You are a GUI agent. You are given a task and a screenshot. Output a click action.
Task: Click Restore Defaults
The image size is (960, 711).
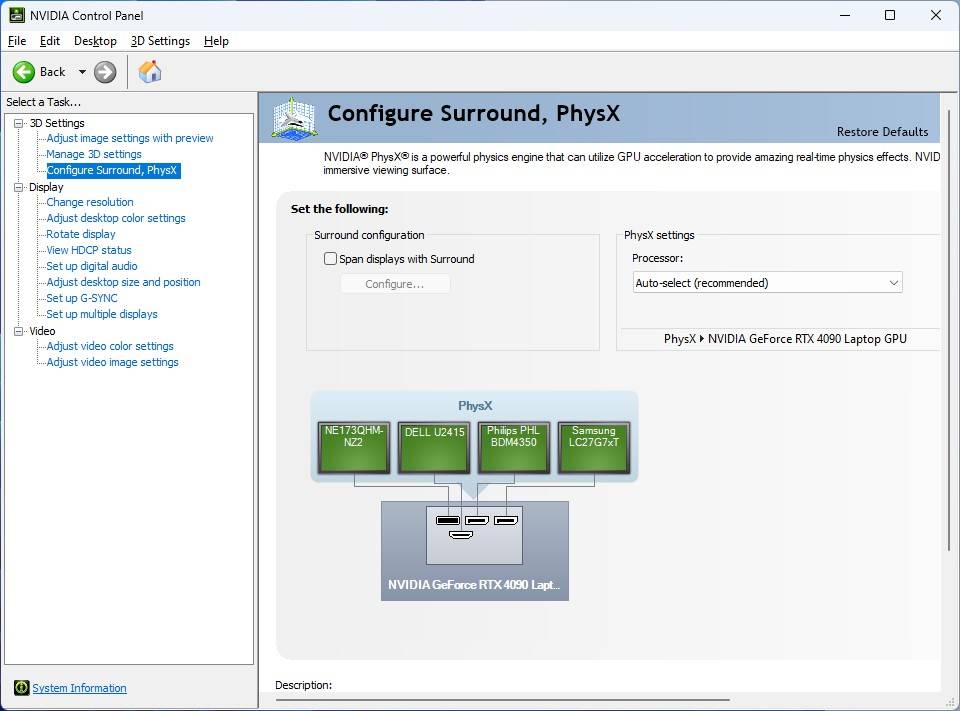coord(882,132)
